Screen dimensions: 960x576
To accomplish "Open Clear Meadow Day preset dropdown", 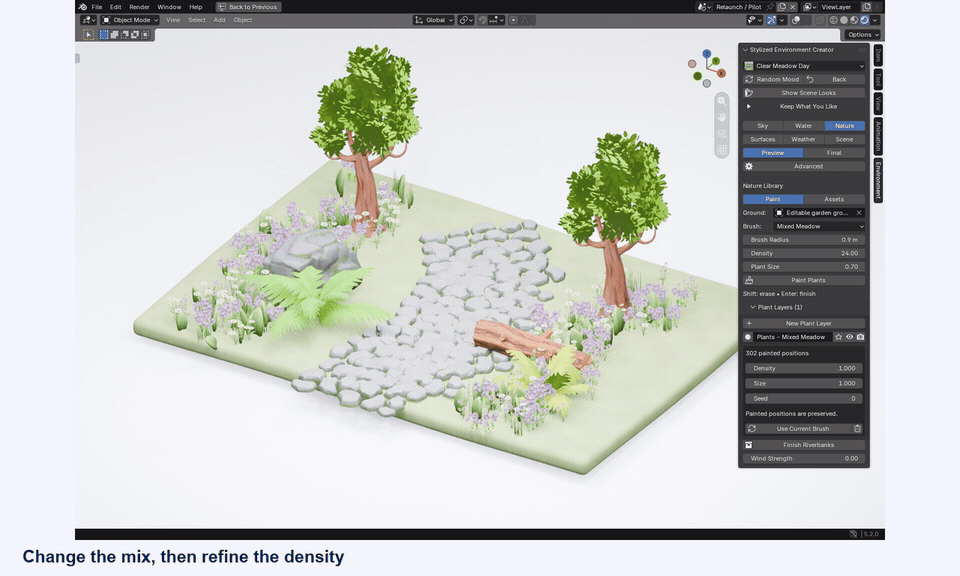I will click(x=804, y=66).
